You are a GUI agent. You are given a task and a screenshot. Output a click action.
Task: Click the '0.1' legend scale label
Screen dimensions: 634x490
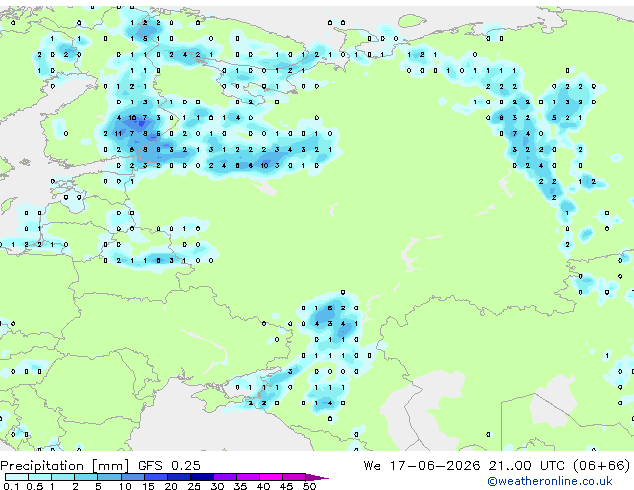(11, 486)
